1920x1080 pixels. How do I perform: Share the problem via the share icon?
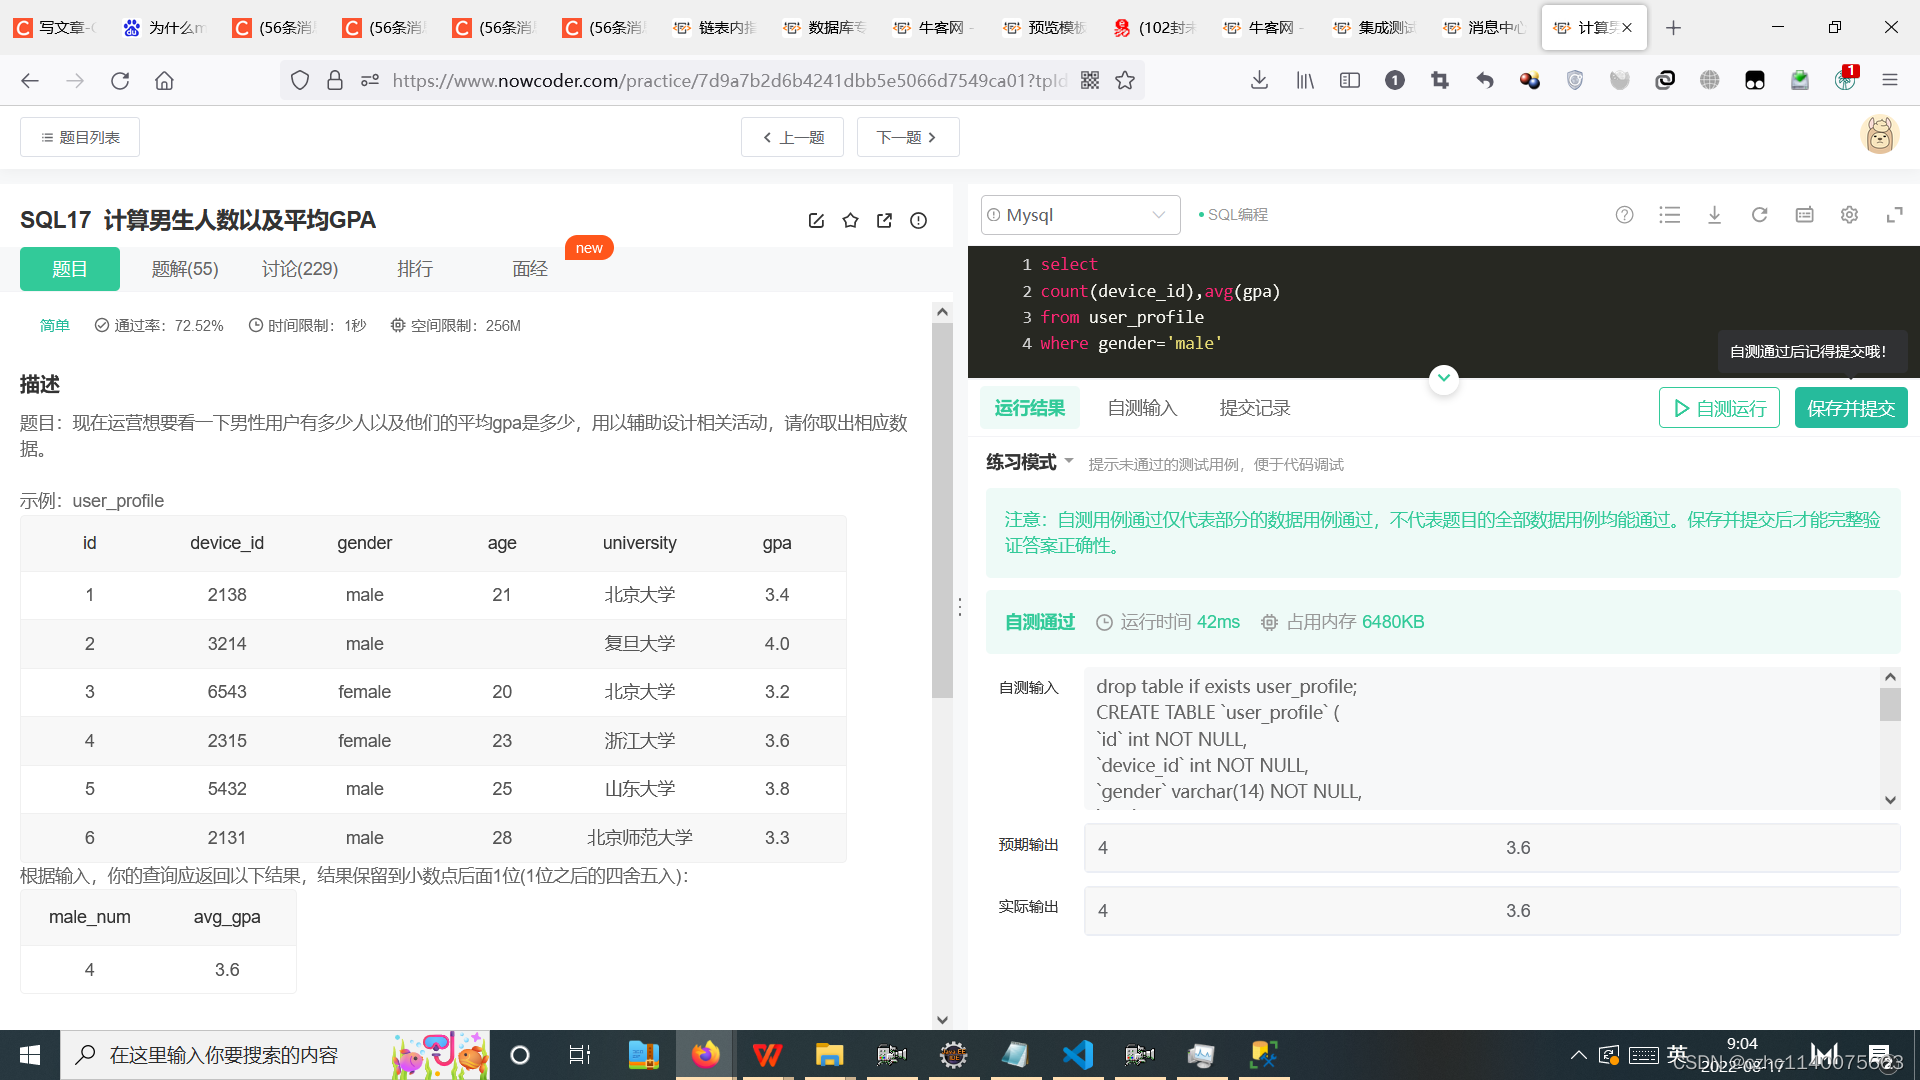coord(884,220)
